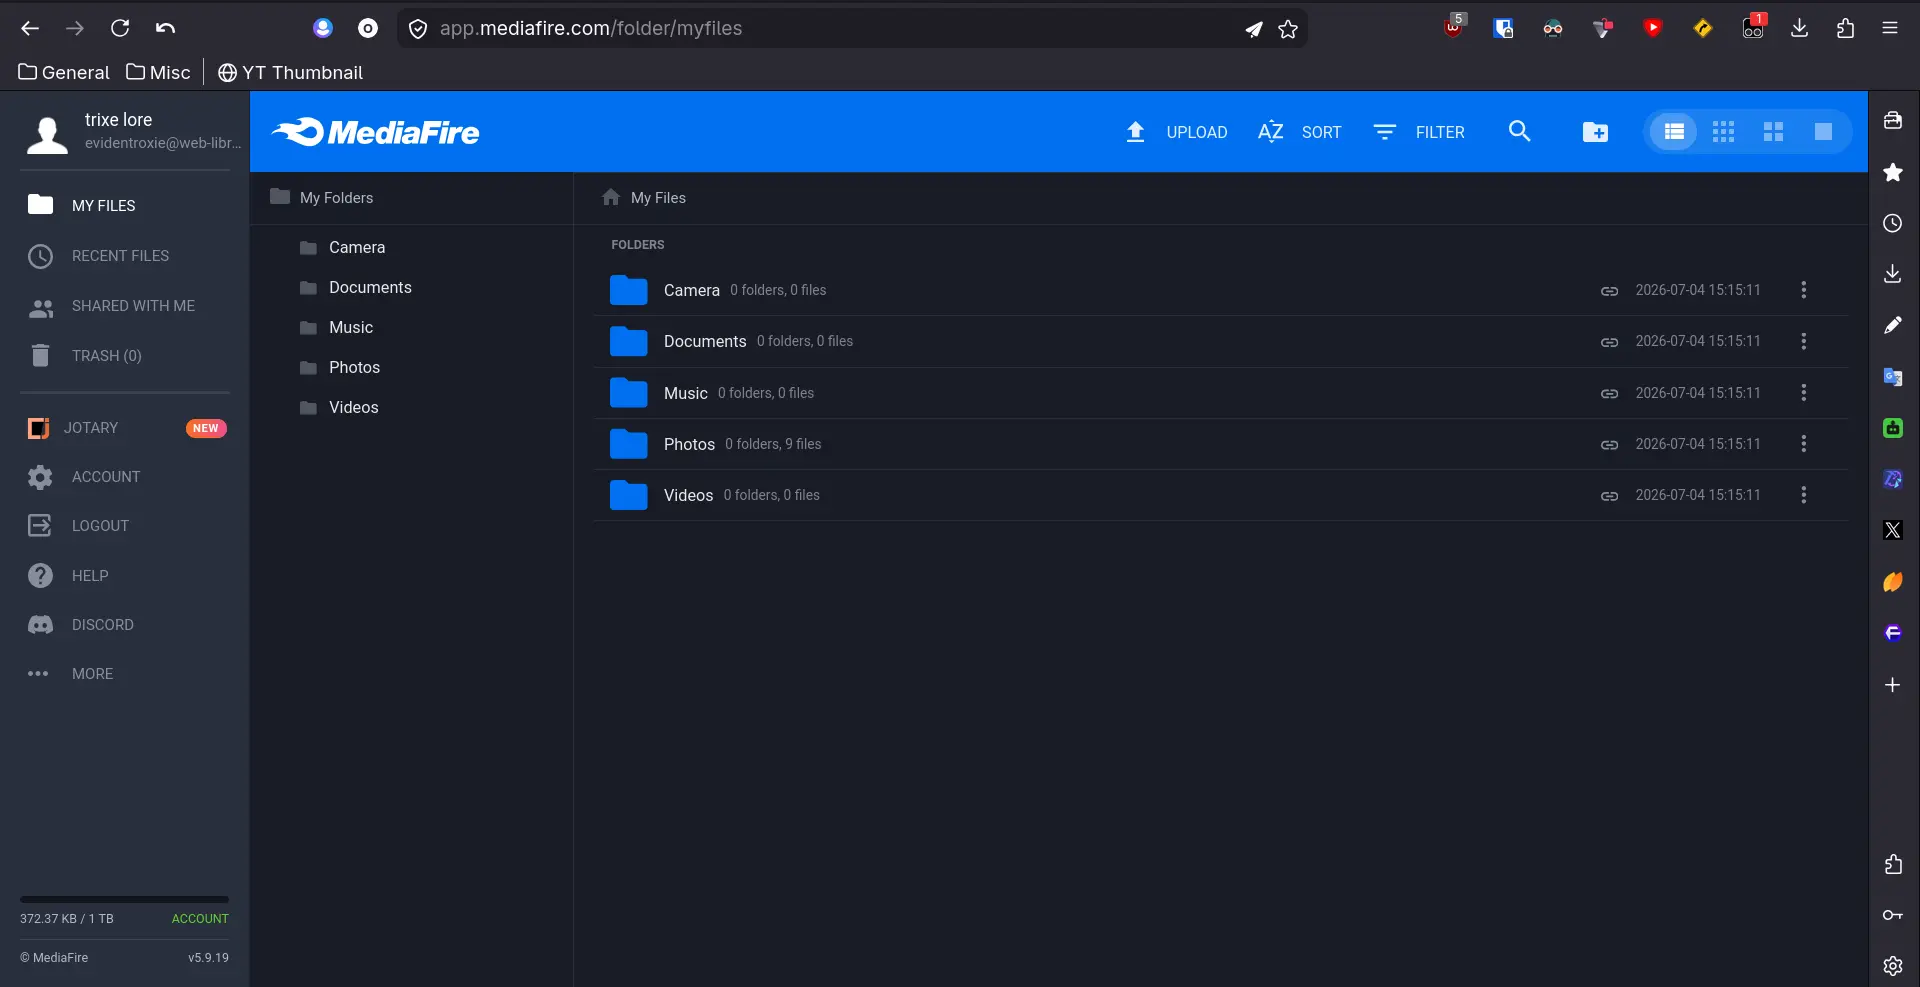Select Videos in My Folders tree

click(x=353, y=407)
